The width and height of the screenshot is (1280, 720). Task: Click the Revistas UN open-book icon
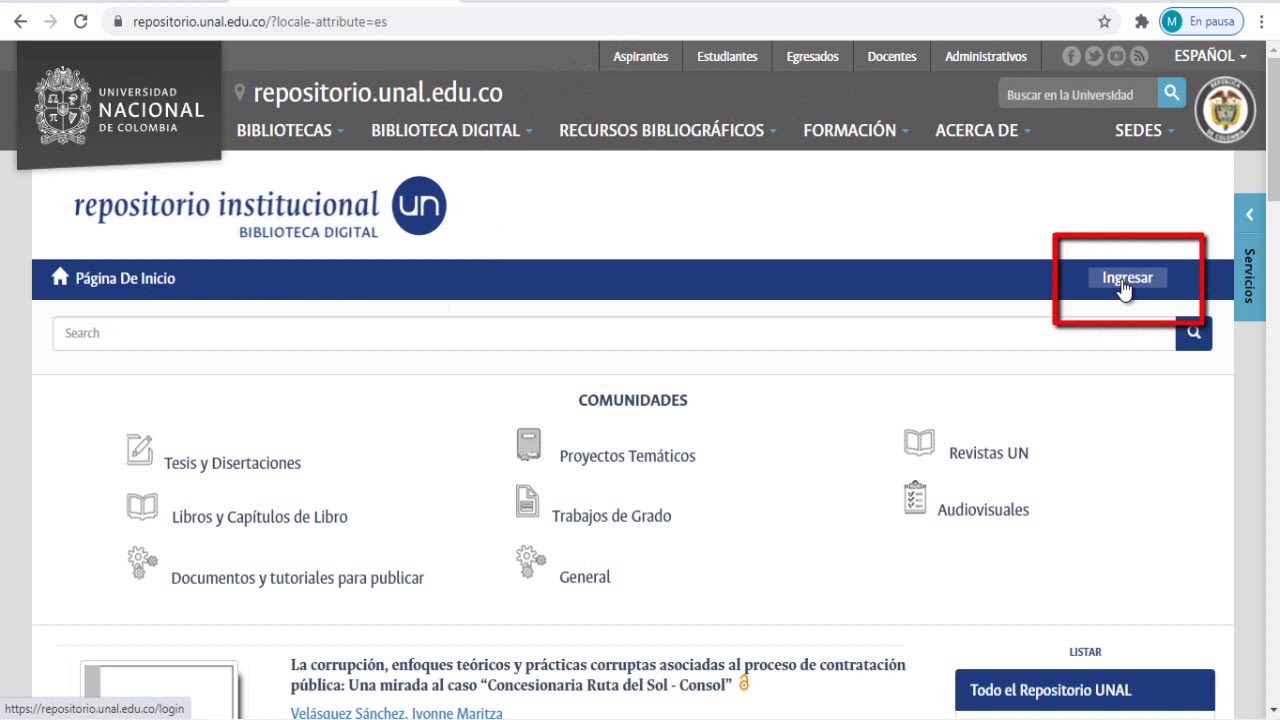[x=919, y=443]
